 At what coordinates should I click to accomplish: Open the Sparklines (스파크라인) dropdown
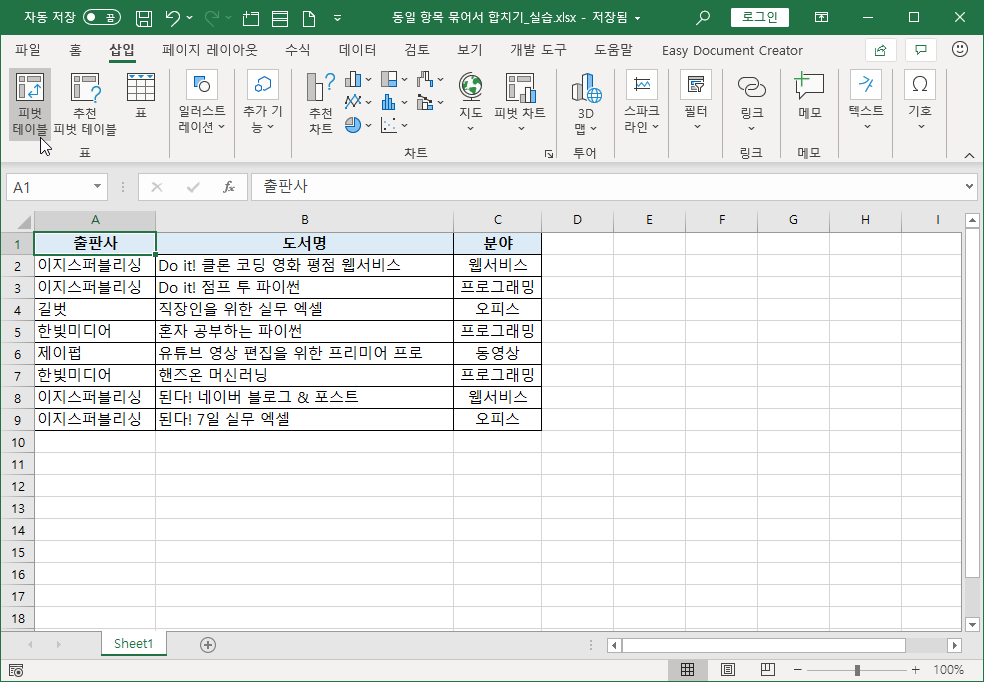(641, 104)
